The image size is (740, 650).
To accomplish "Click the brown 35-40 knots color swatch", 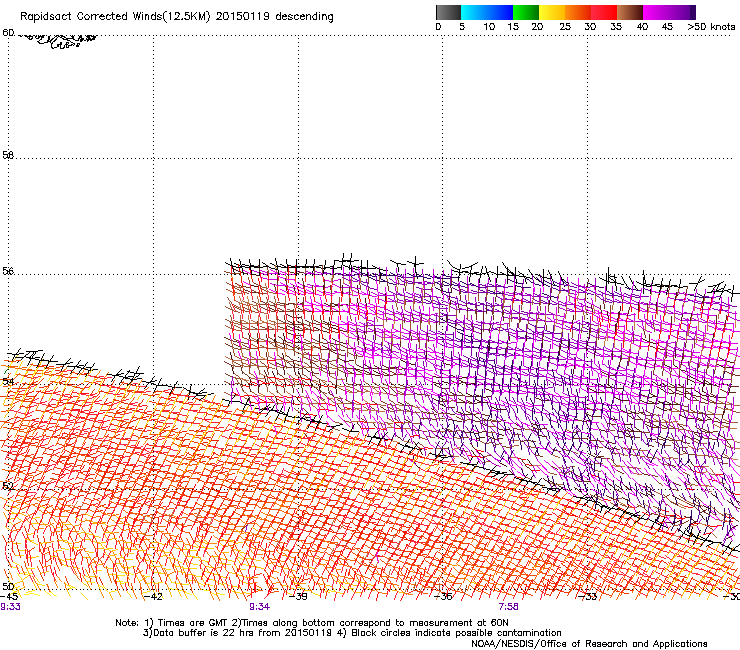I will tap(630, 12).
